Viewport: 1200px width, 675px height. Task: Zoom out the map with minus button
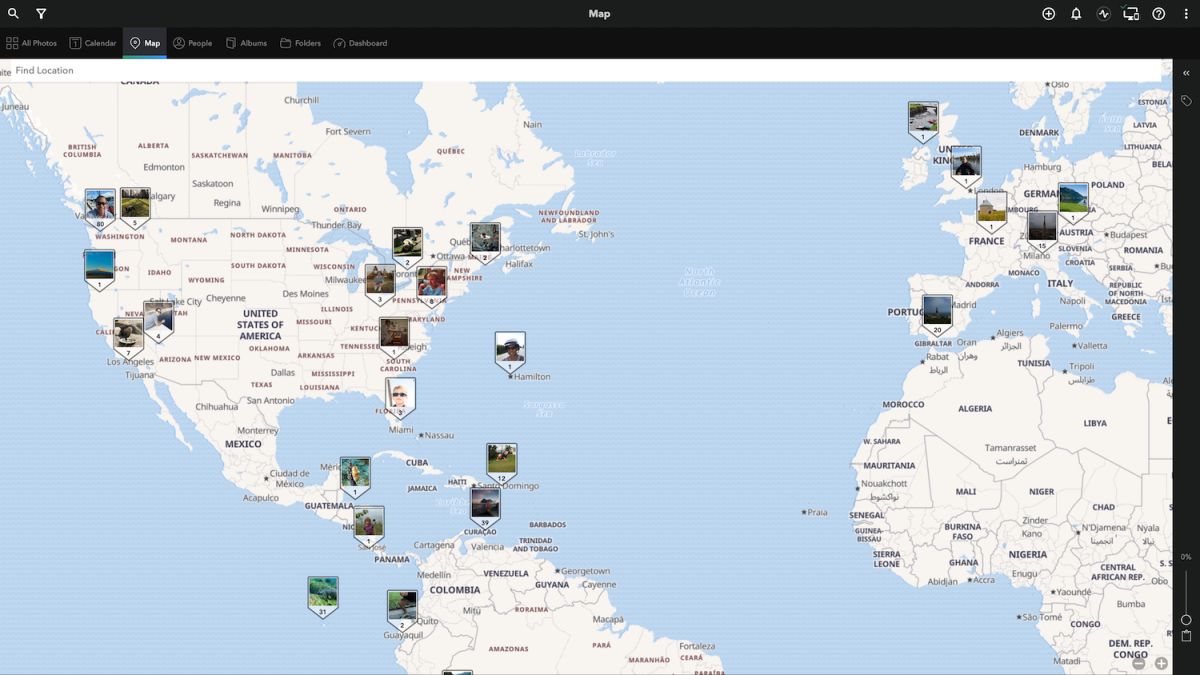[1139, 663]
